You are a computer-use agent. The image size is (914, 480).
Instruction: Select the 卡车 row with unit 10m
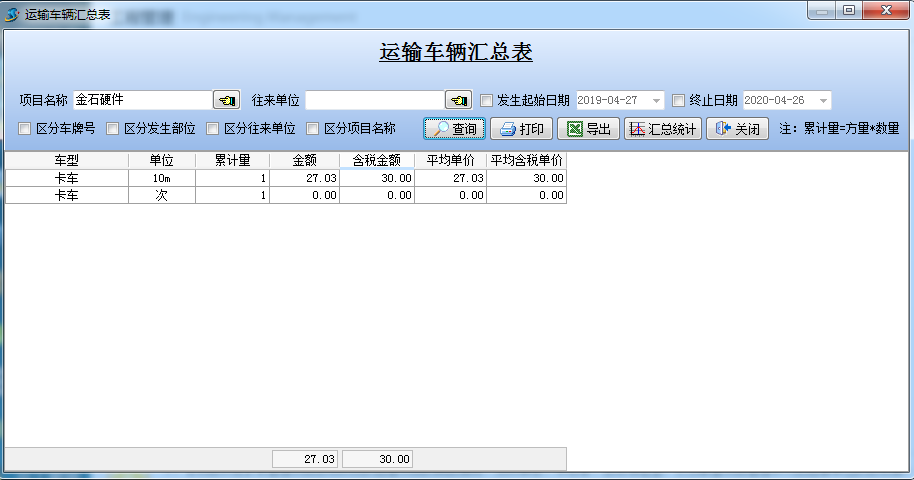[66, 178]
